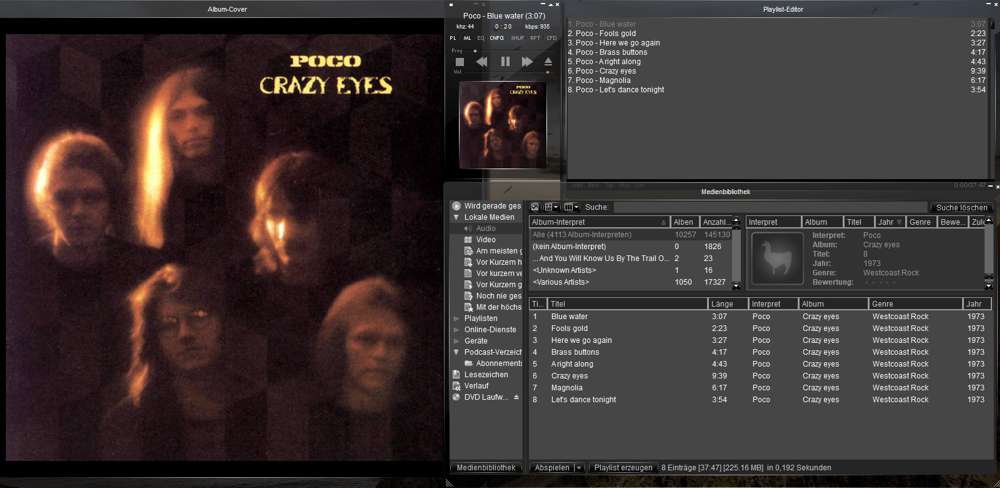Toggle the equalizer with EQ button
The width and height of the screenshot is (1000, 488).
[481, 38]
